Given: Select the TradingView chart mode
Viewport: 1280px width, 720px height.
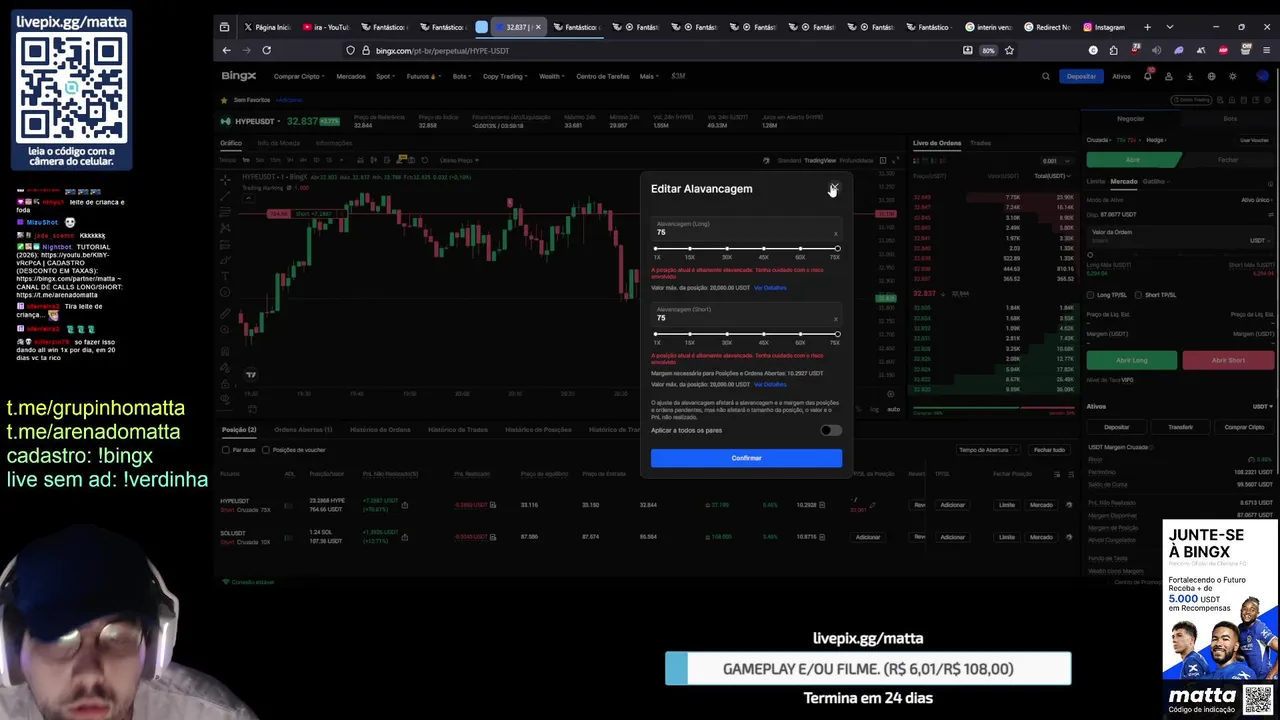Looking at the screenshot, I should pos(820,160).
